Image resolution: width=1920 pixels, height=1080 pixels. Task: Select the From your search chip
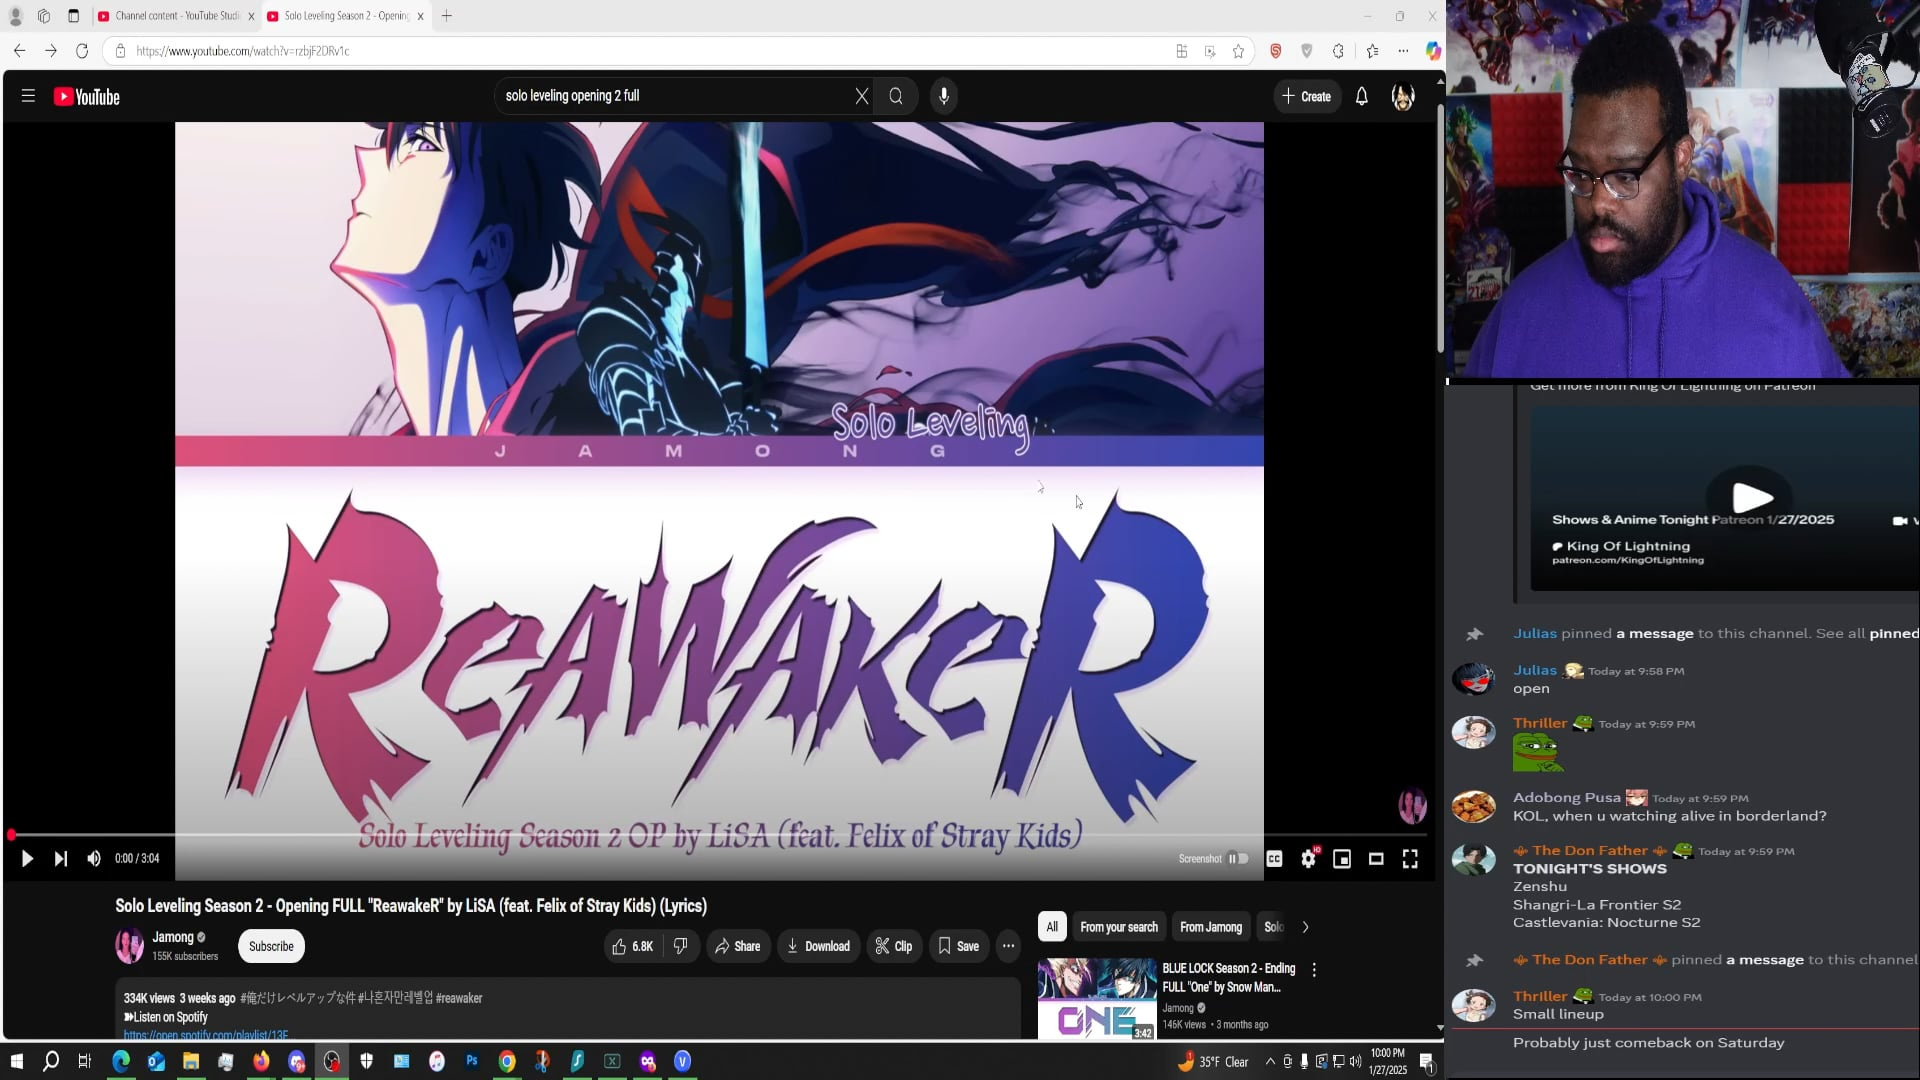point(1119,927)
